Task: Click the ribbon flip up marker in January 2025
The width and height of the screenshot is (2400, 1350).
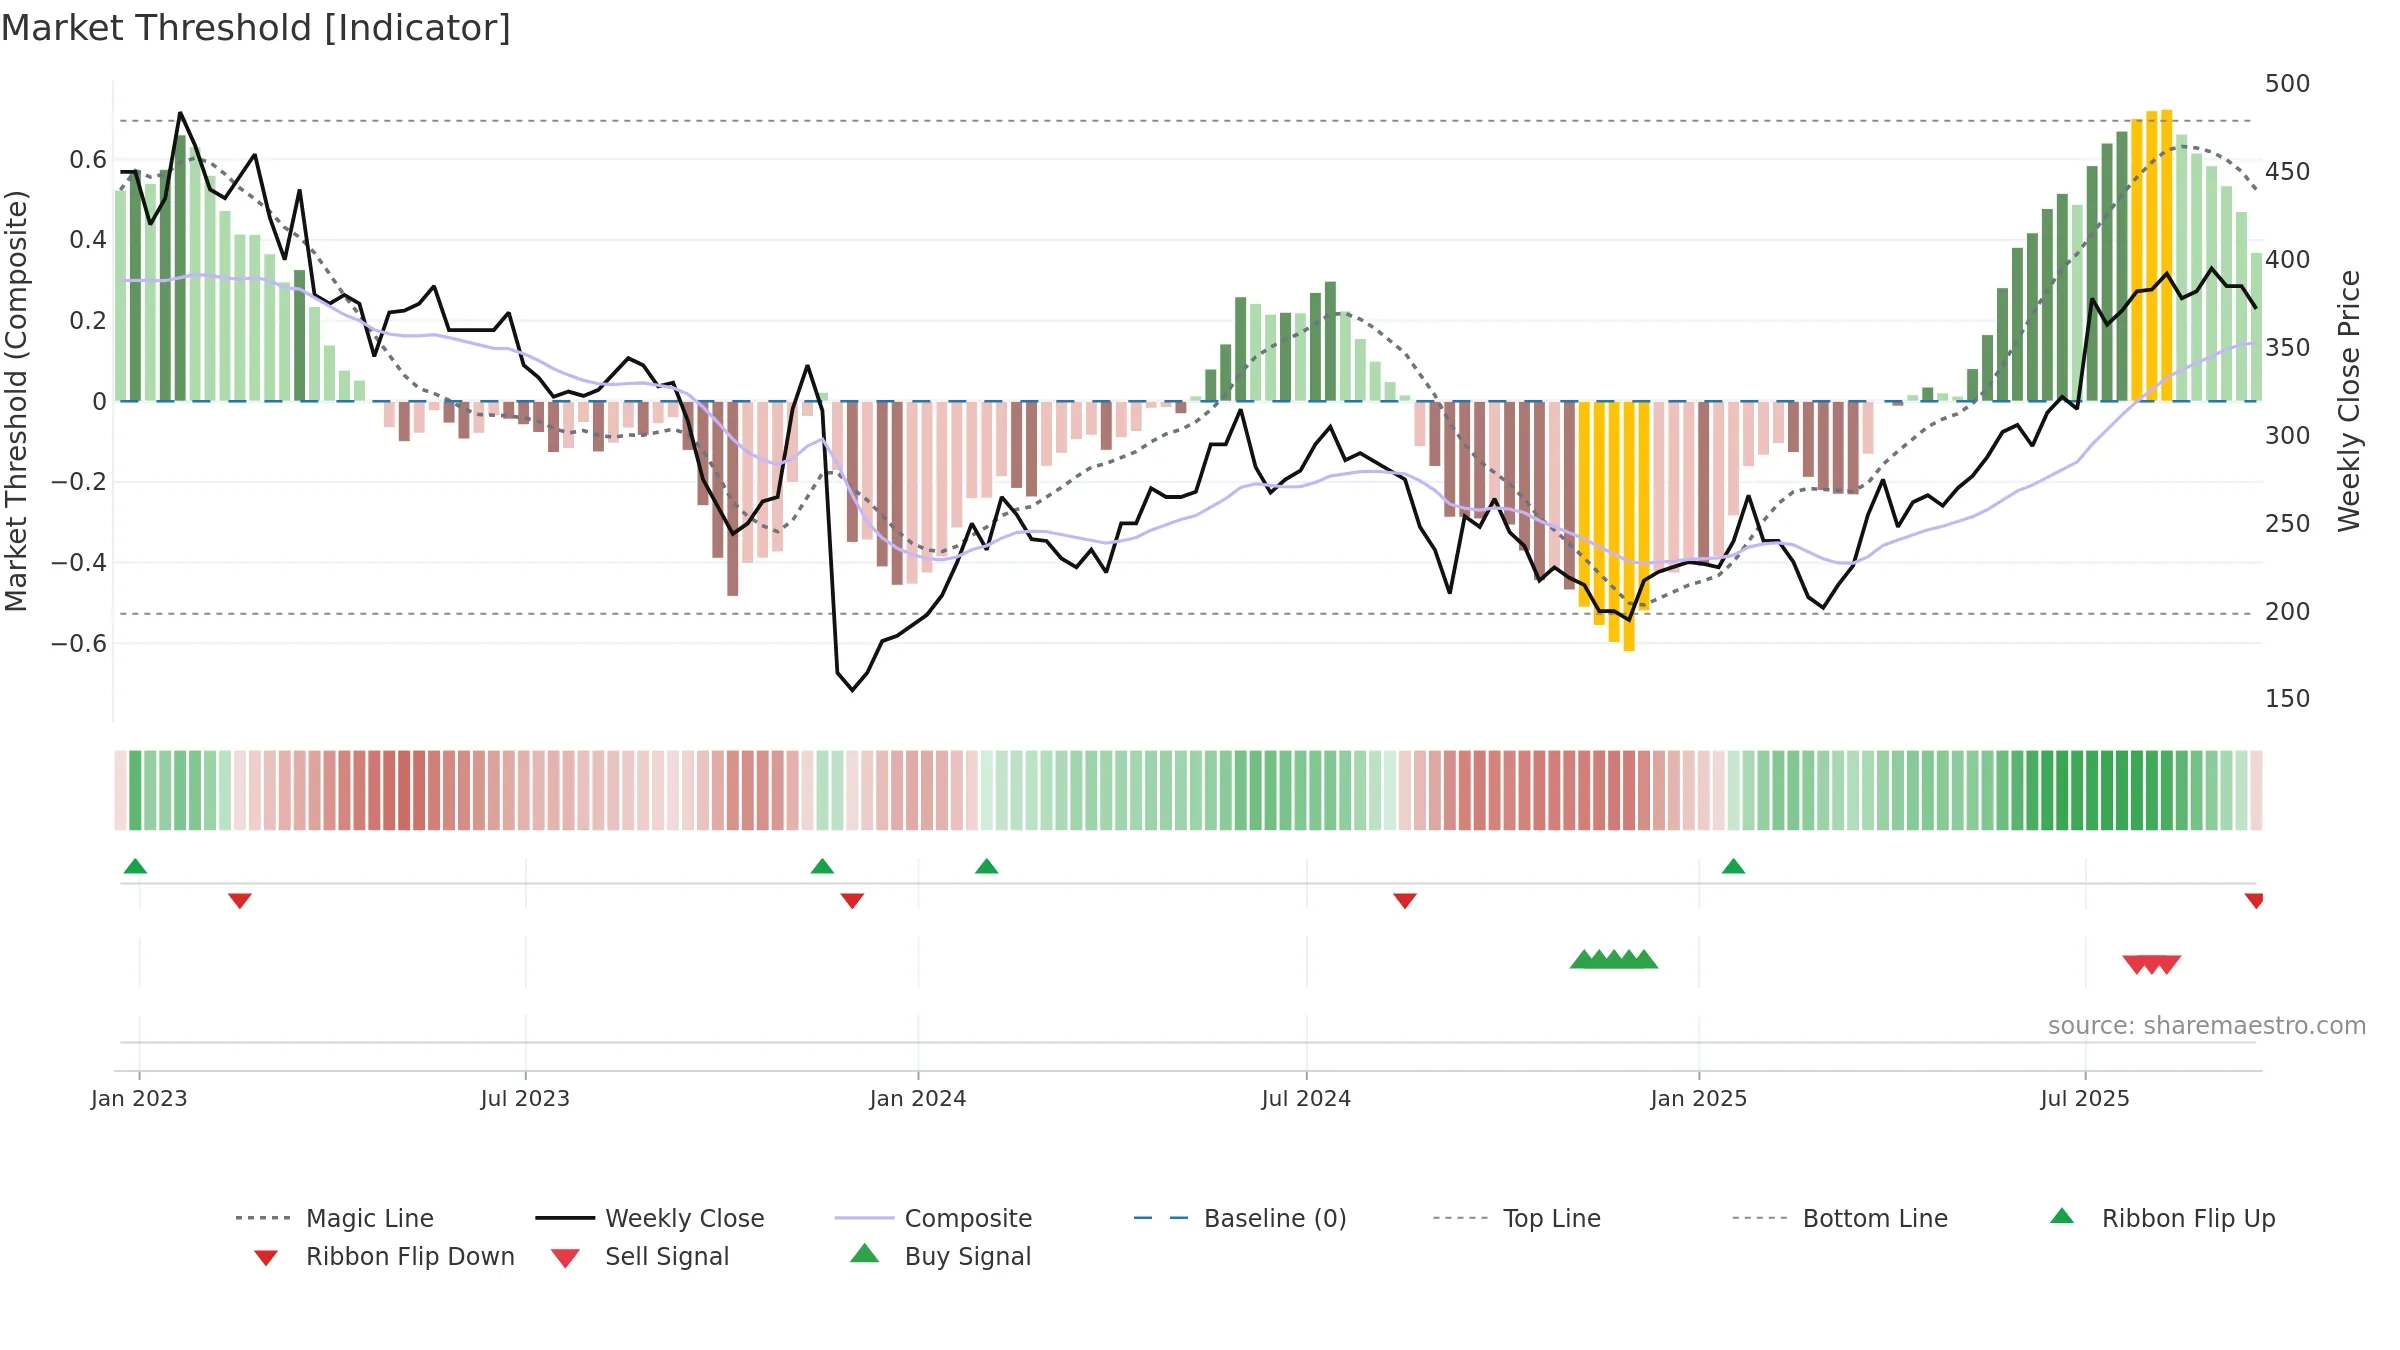Action: (1734, 866)
